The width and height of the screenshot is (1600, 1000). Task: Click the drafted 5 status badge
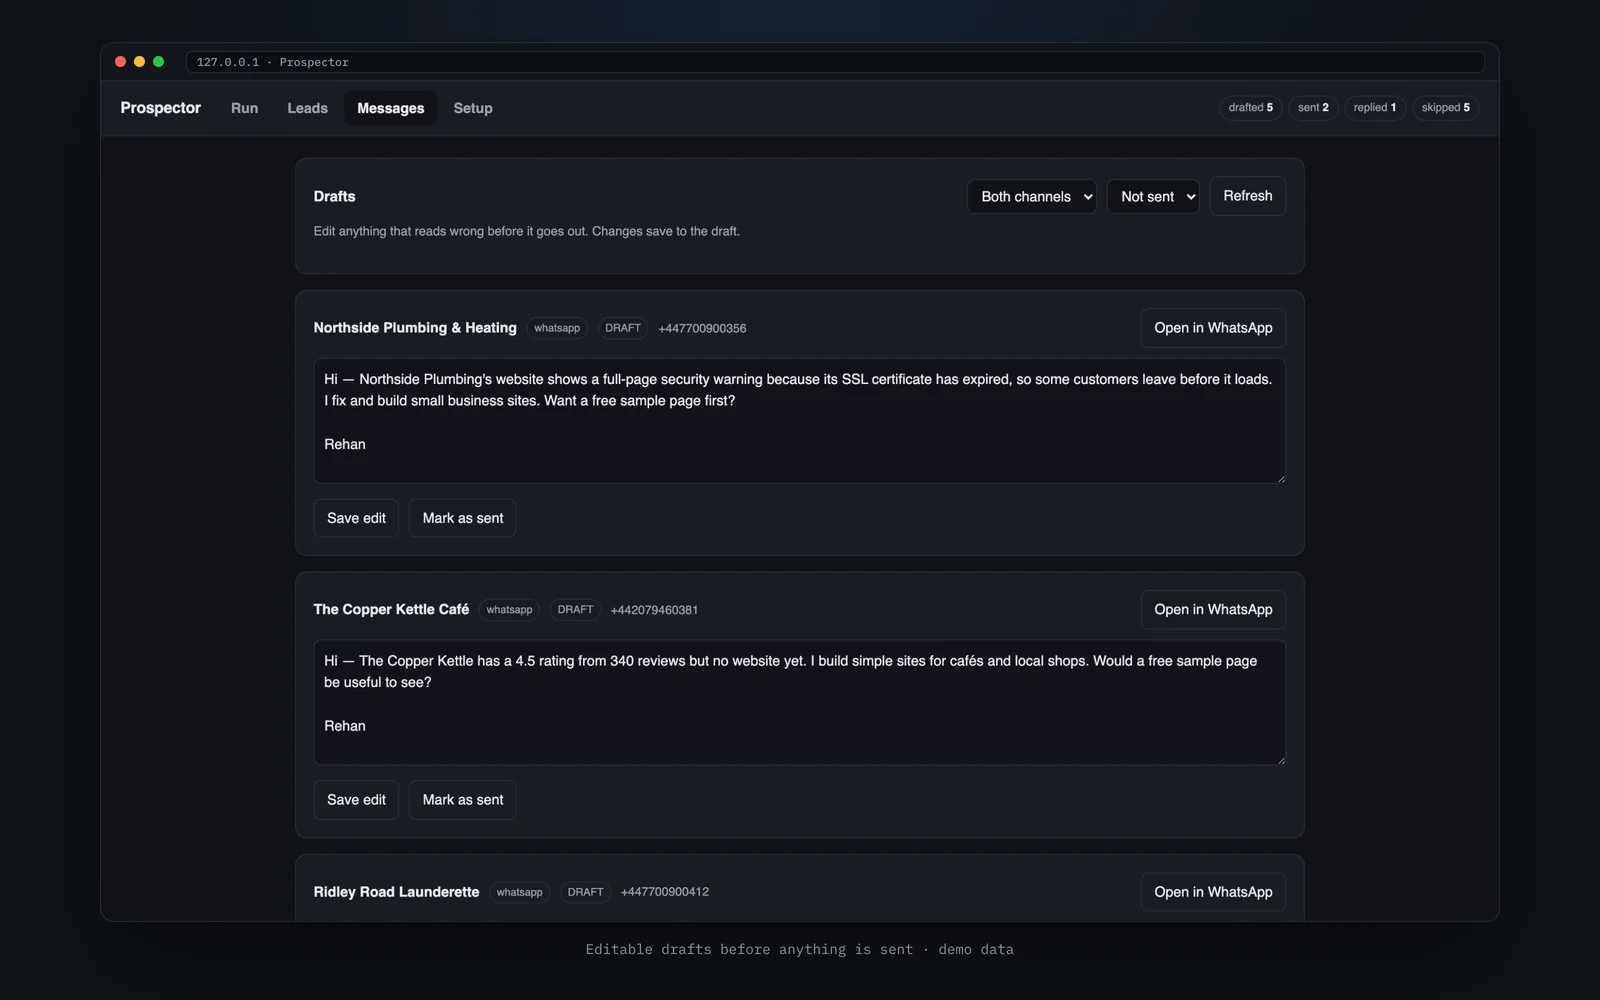coord(1250,108)
